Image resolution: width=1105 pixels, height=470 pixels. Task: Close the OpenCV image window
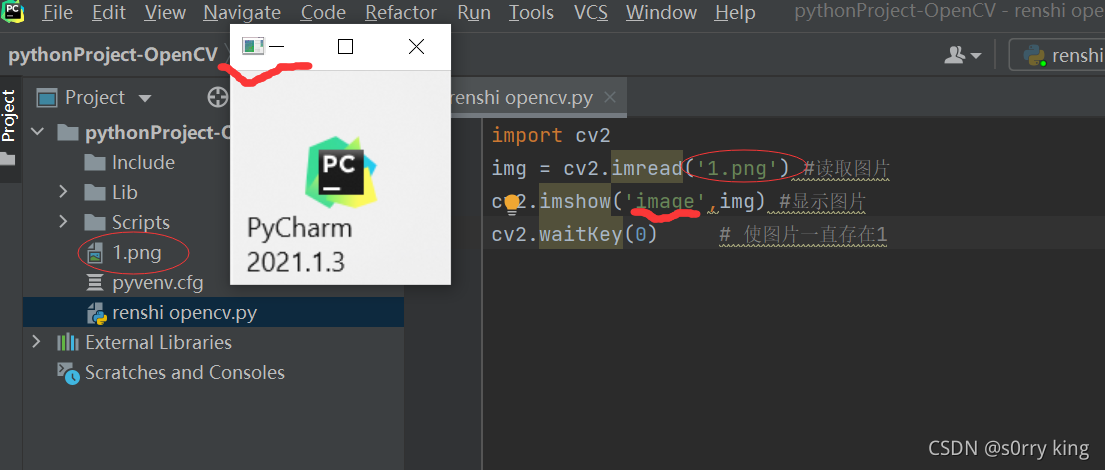tap(416, 47)
